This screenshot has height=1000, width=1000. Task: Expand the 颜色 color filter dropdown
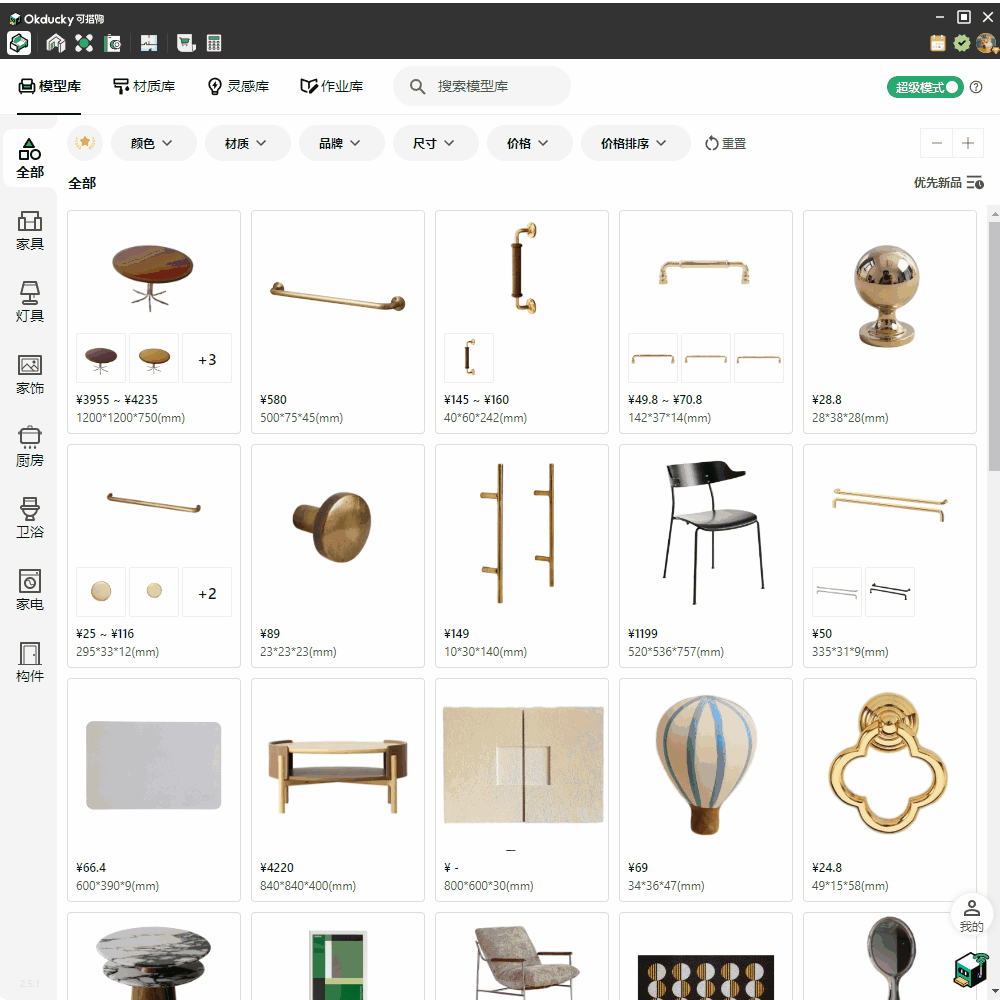(152, 143)
